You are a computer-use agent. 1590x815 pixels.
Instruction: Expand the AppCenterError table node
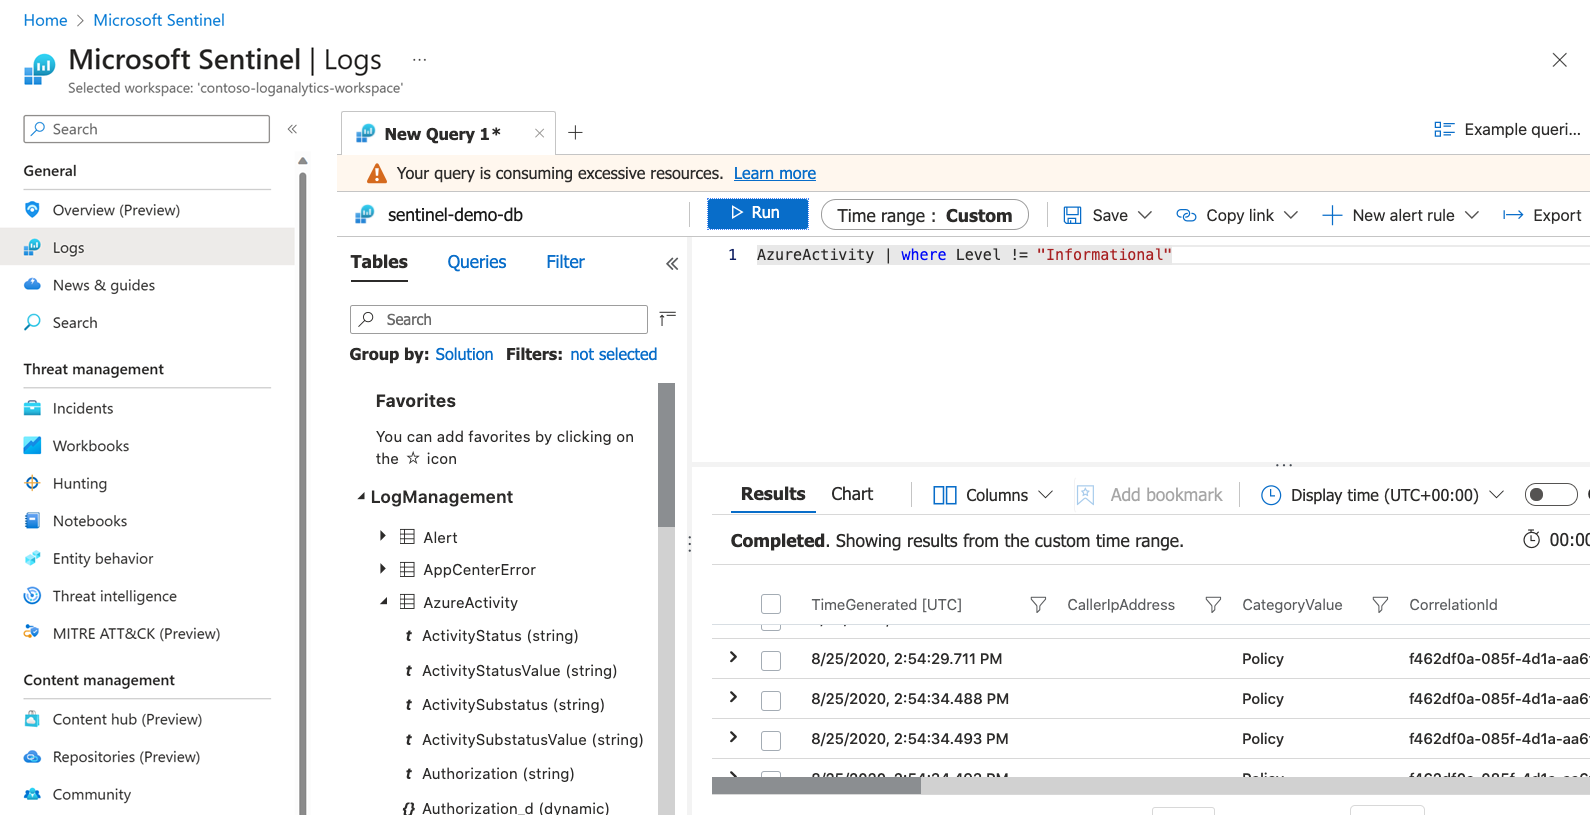382,569
